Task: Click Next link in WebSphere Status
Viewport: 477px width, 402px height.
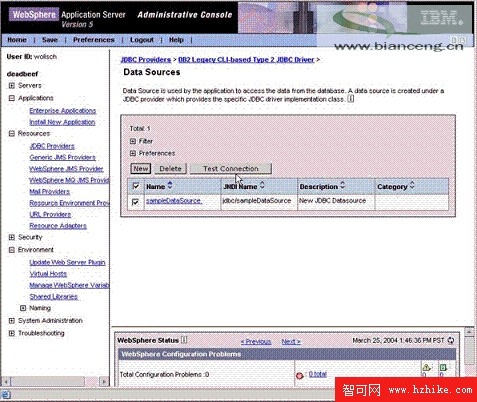Action: [291, 342]
